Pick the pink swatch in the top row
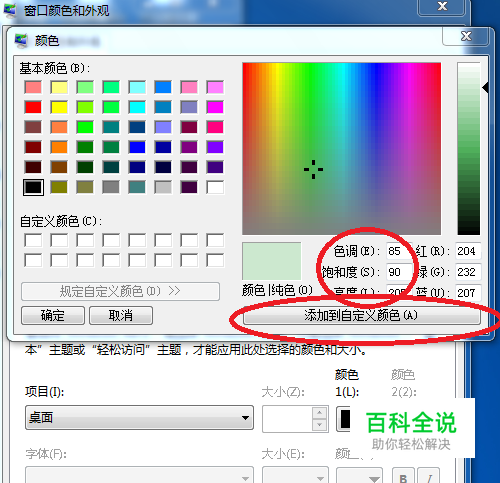Viewport: 500px width, 483px height. [x=189, y=87]
